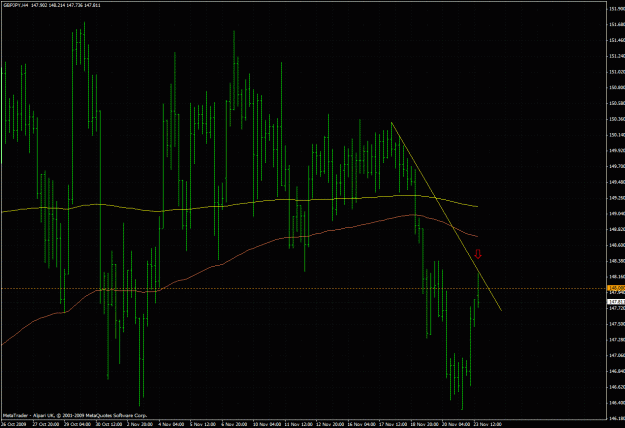Select the yellow descending trendline

446,216
